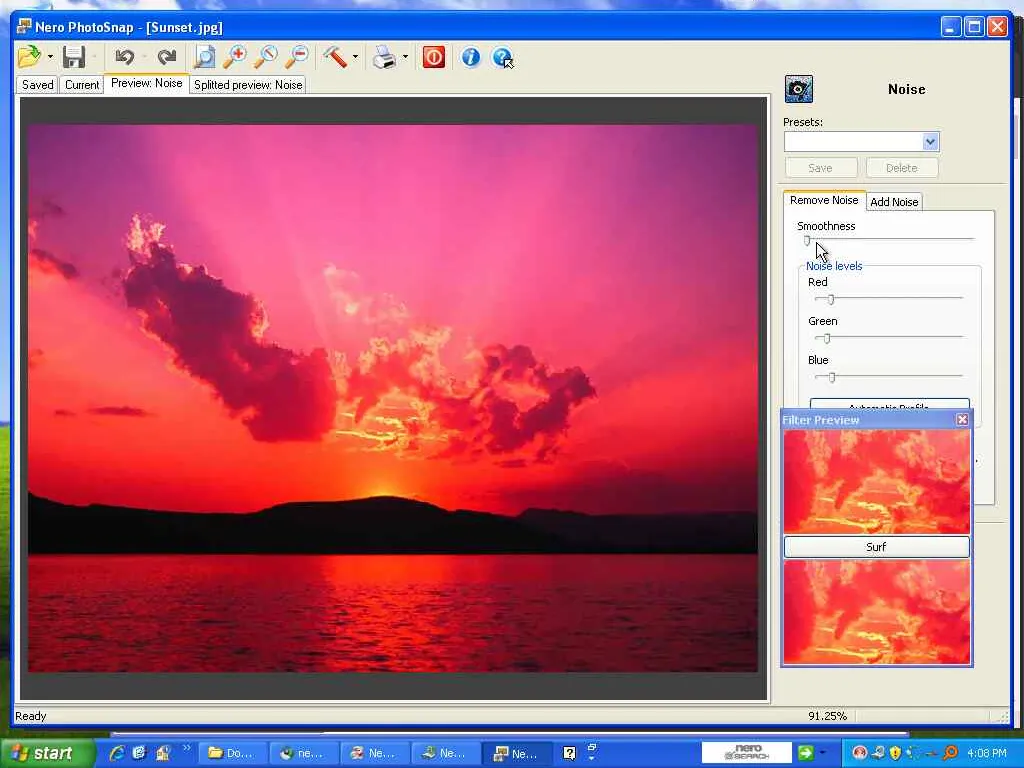This screenshot has height=768, width=1024.
Task: Click the Noise camera panel icon
Action: coord(799,89)
